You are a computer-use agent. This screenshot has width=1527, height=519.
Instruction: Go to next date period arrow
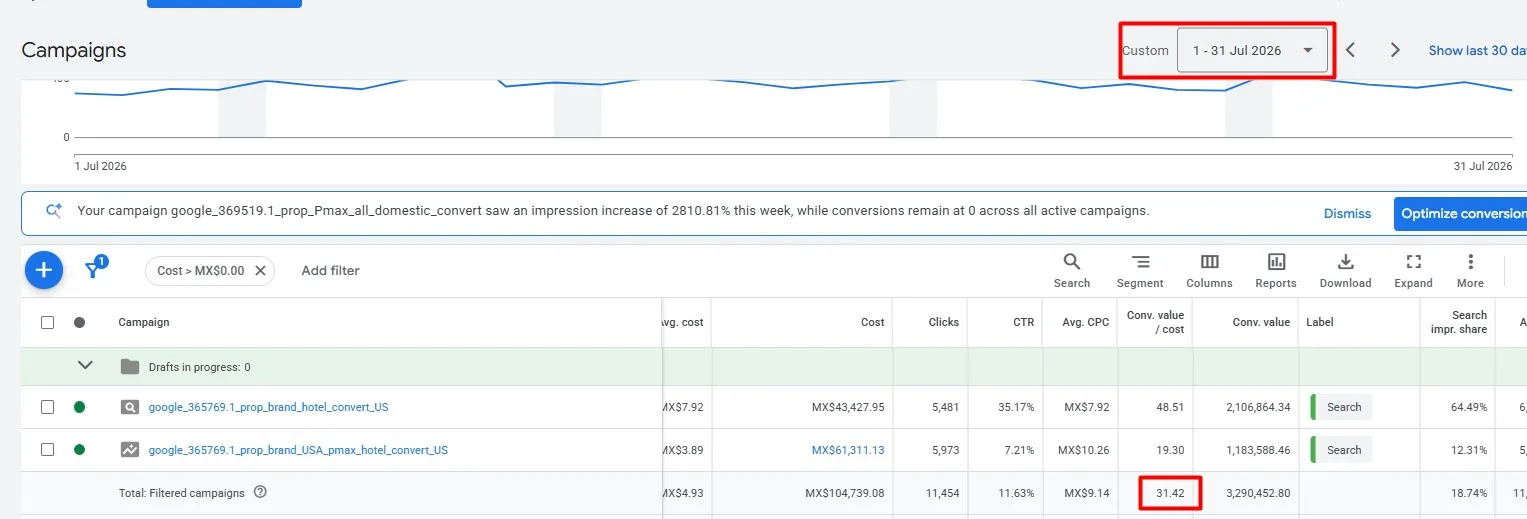[1395, 50]
